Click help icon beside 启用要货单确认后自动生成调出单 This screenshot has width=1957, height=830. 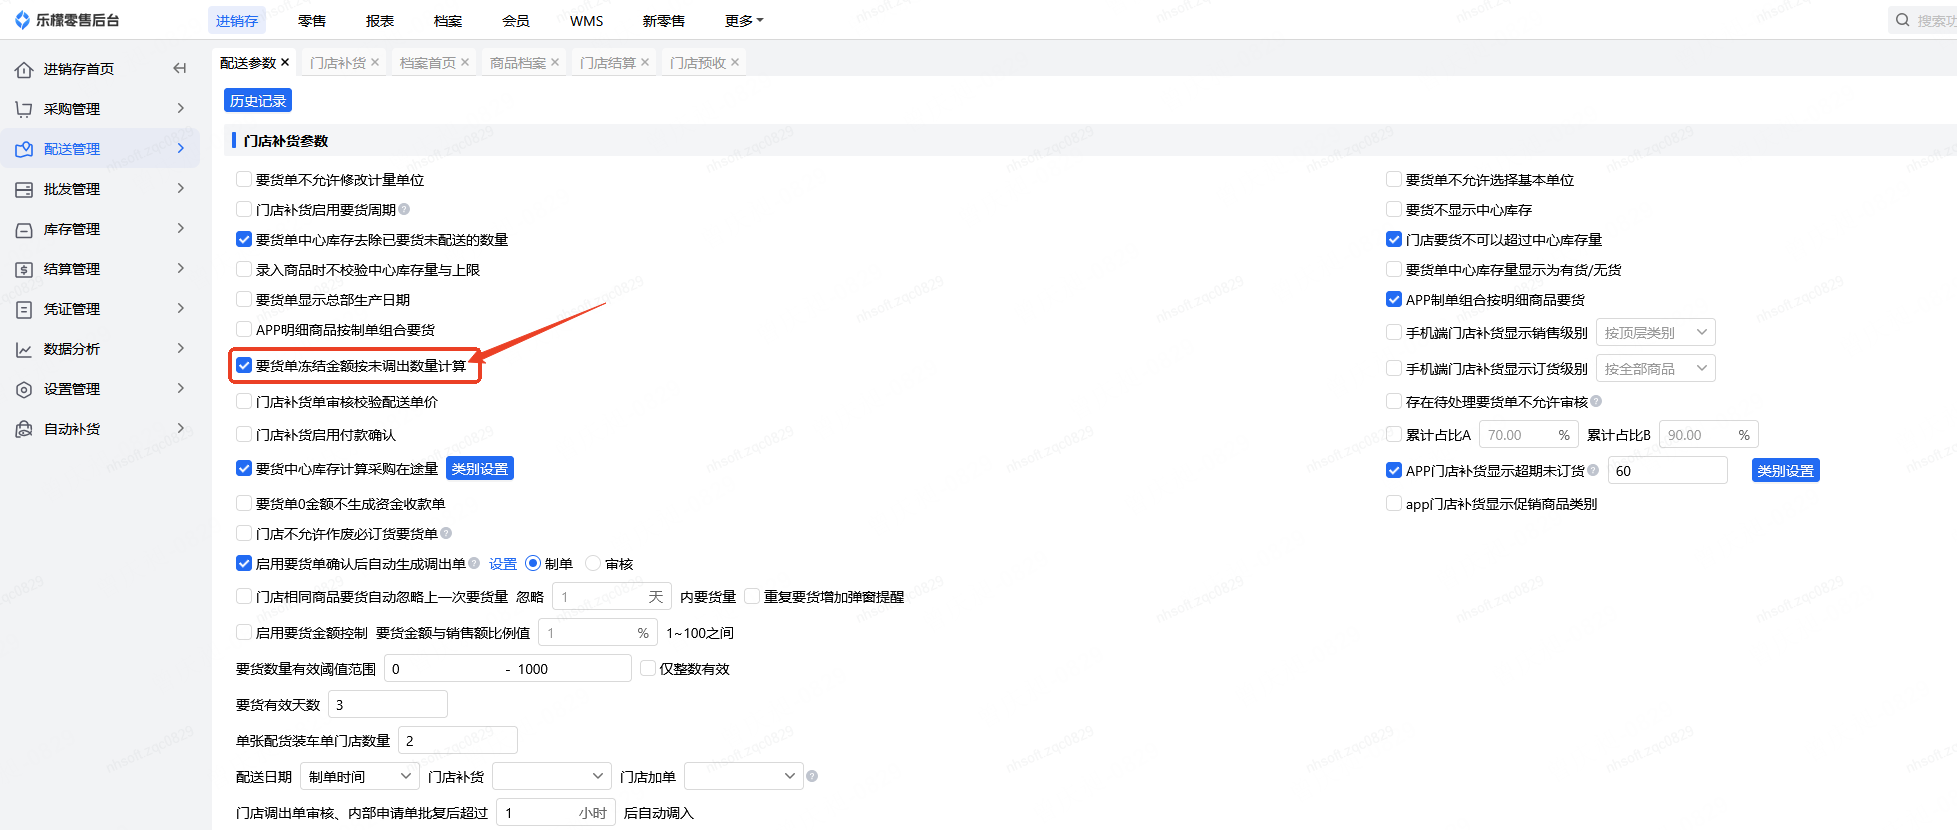coord(474,563)
